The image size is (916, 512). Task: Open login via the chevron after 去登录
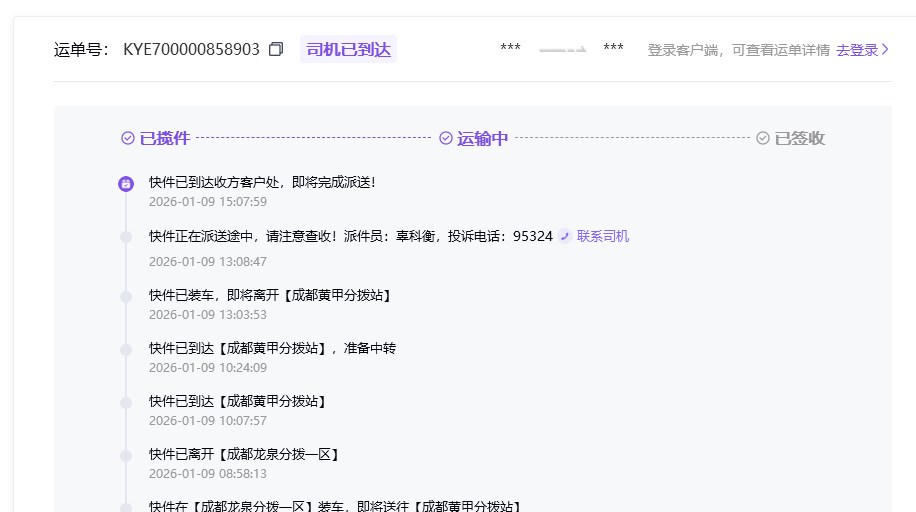(885, 50)
